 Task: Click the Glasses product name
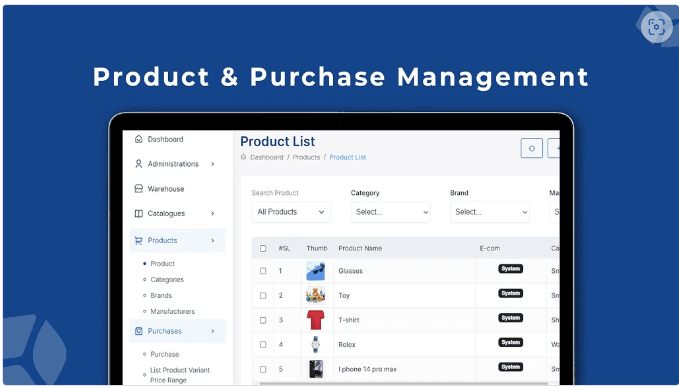tap(351, 271)
